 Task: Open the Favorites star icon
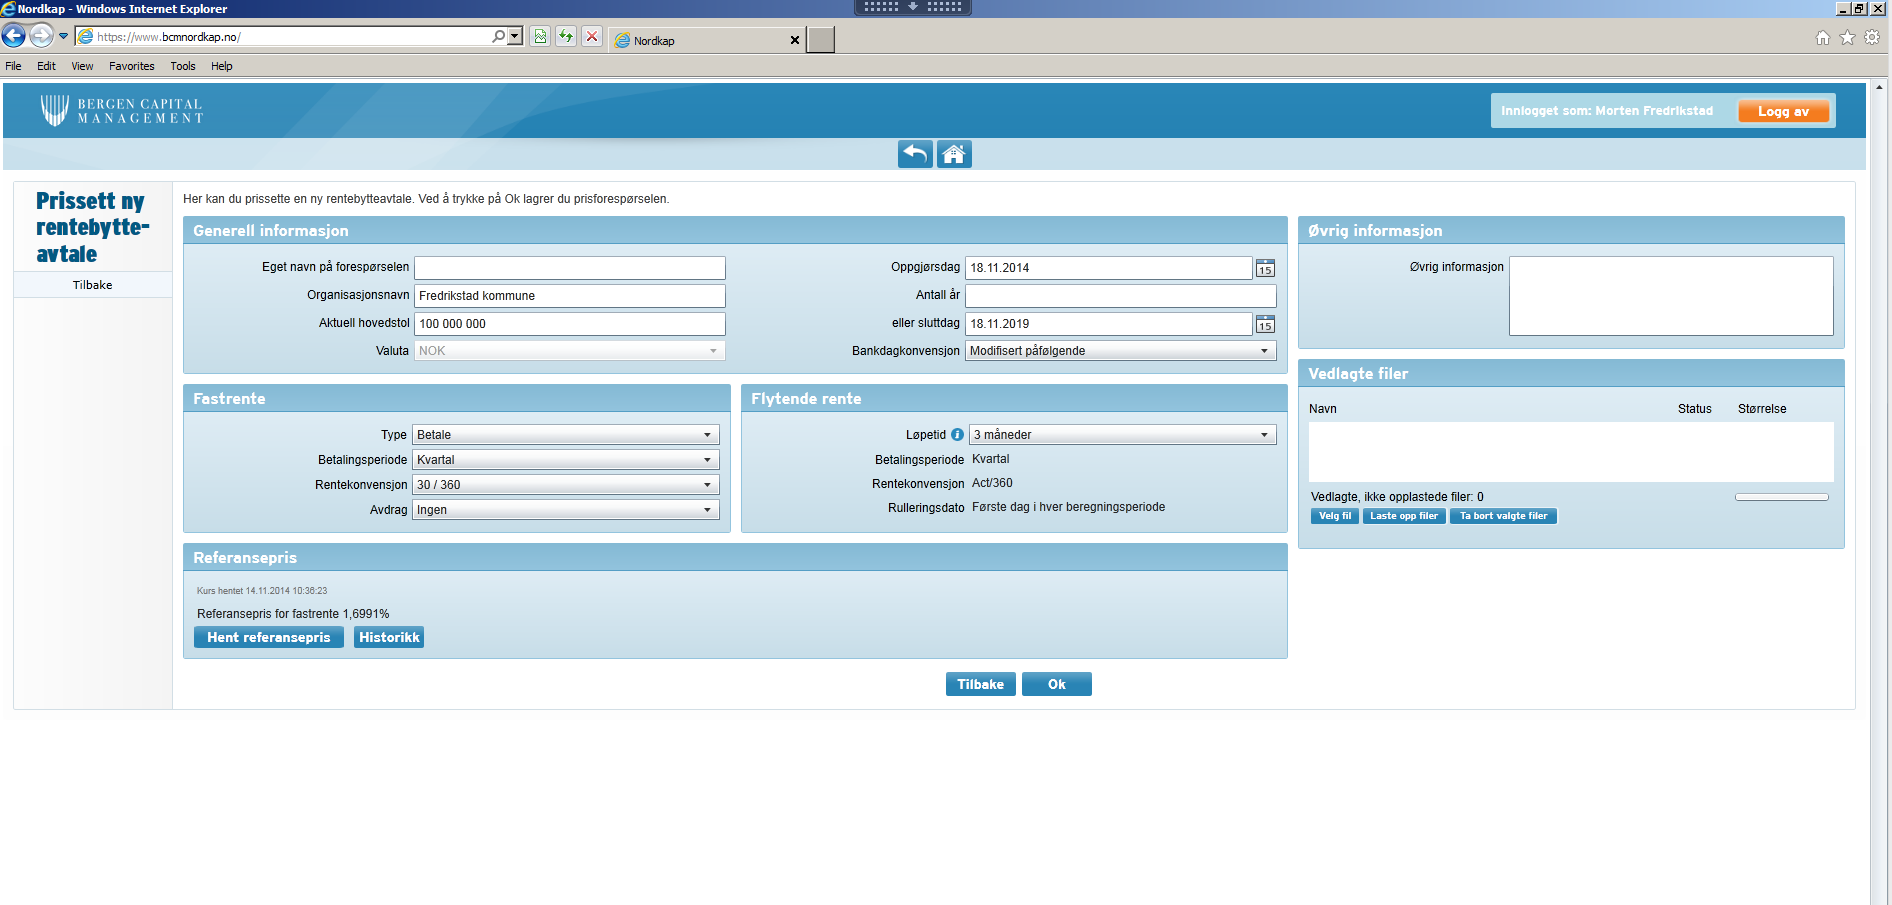pos(1848,38)
